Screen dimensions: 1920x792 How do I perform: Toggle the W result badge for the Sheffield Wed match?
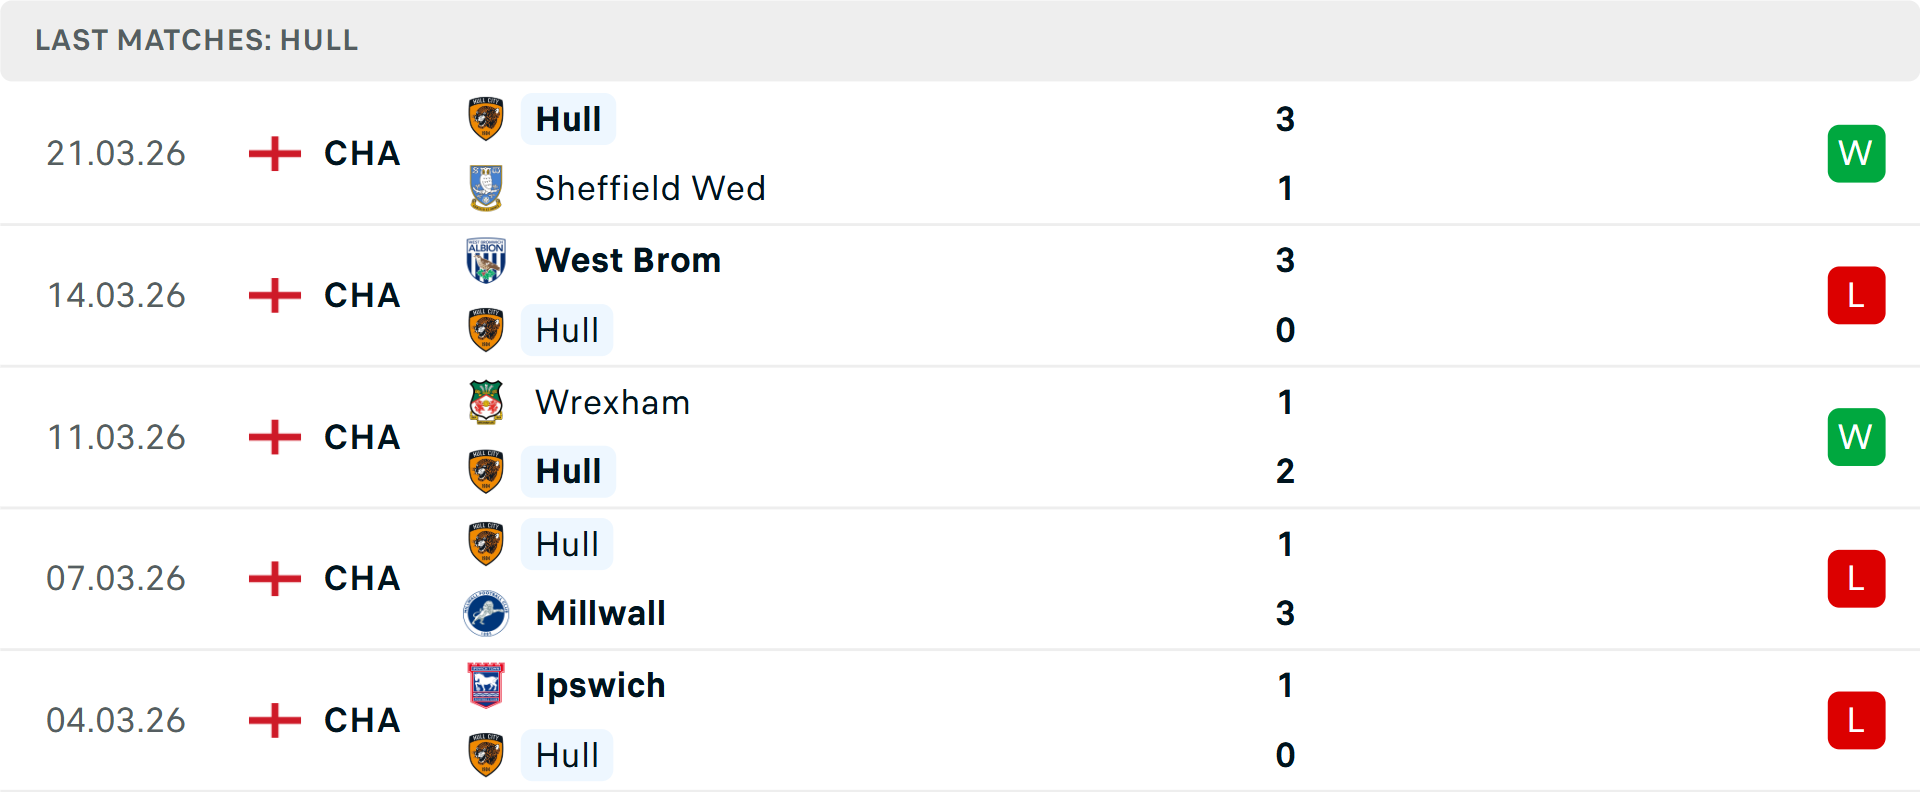pos(1856,153)
